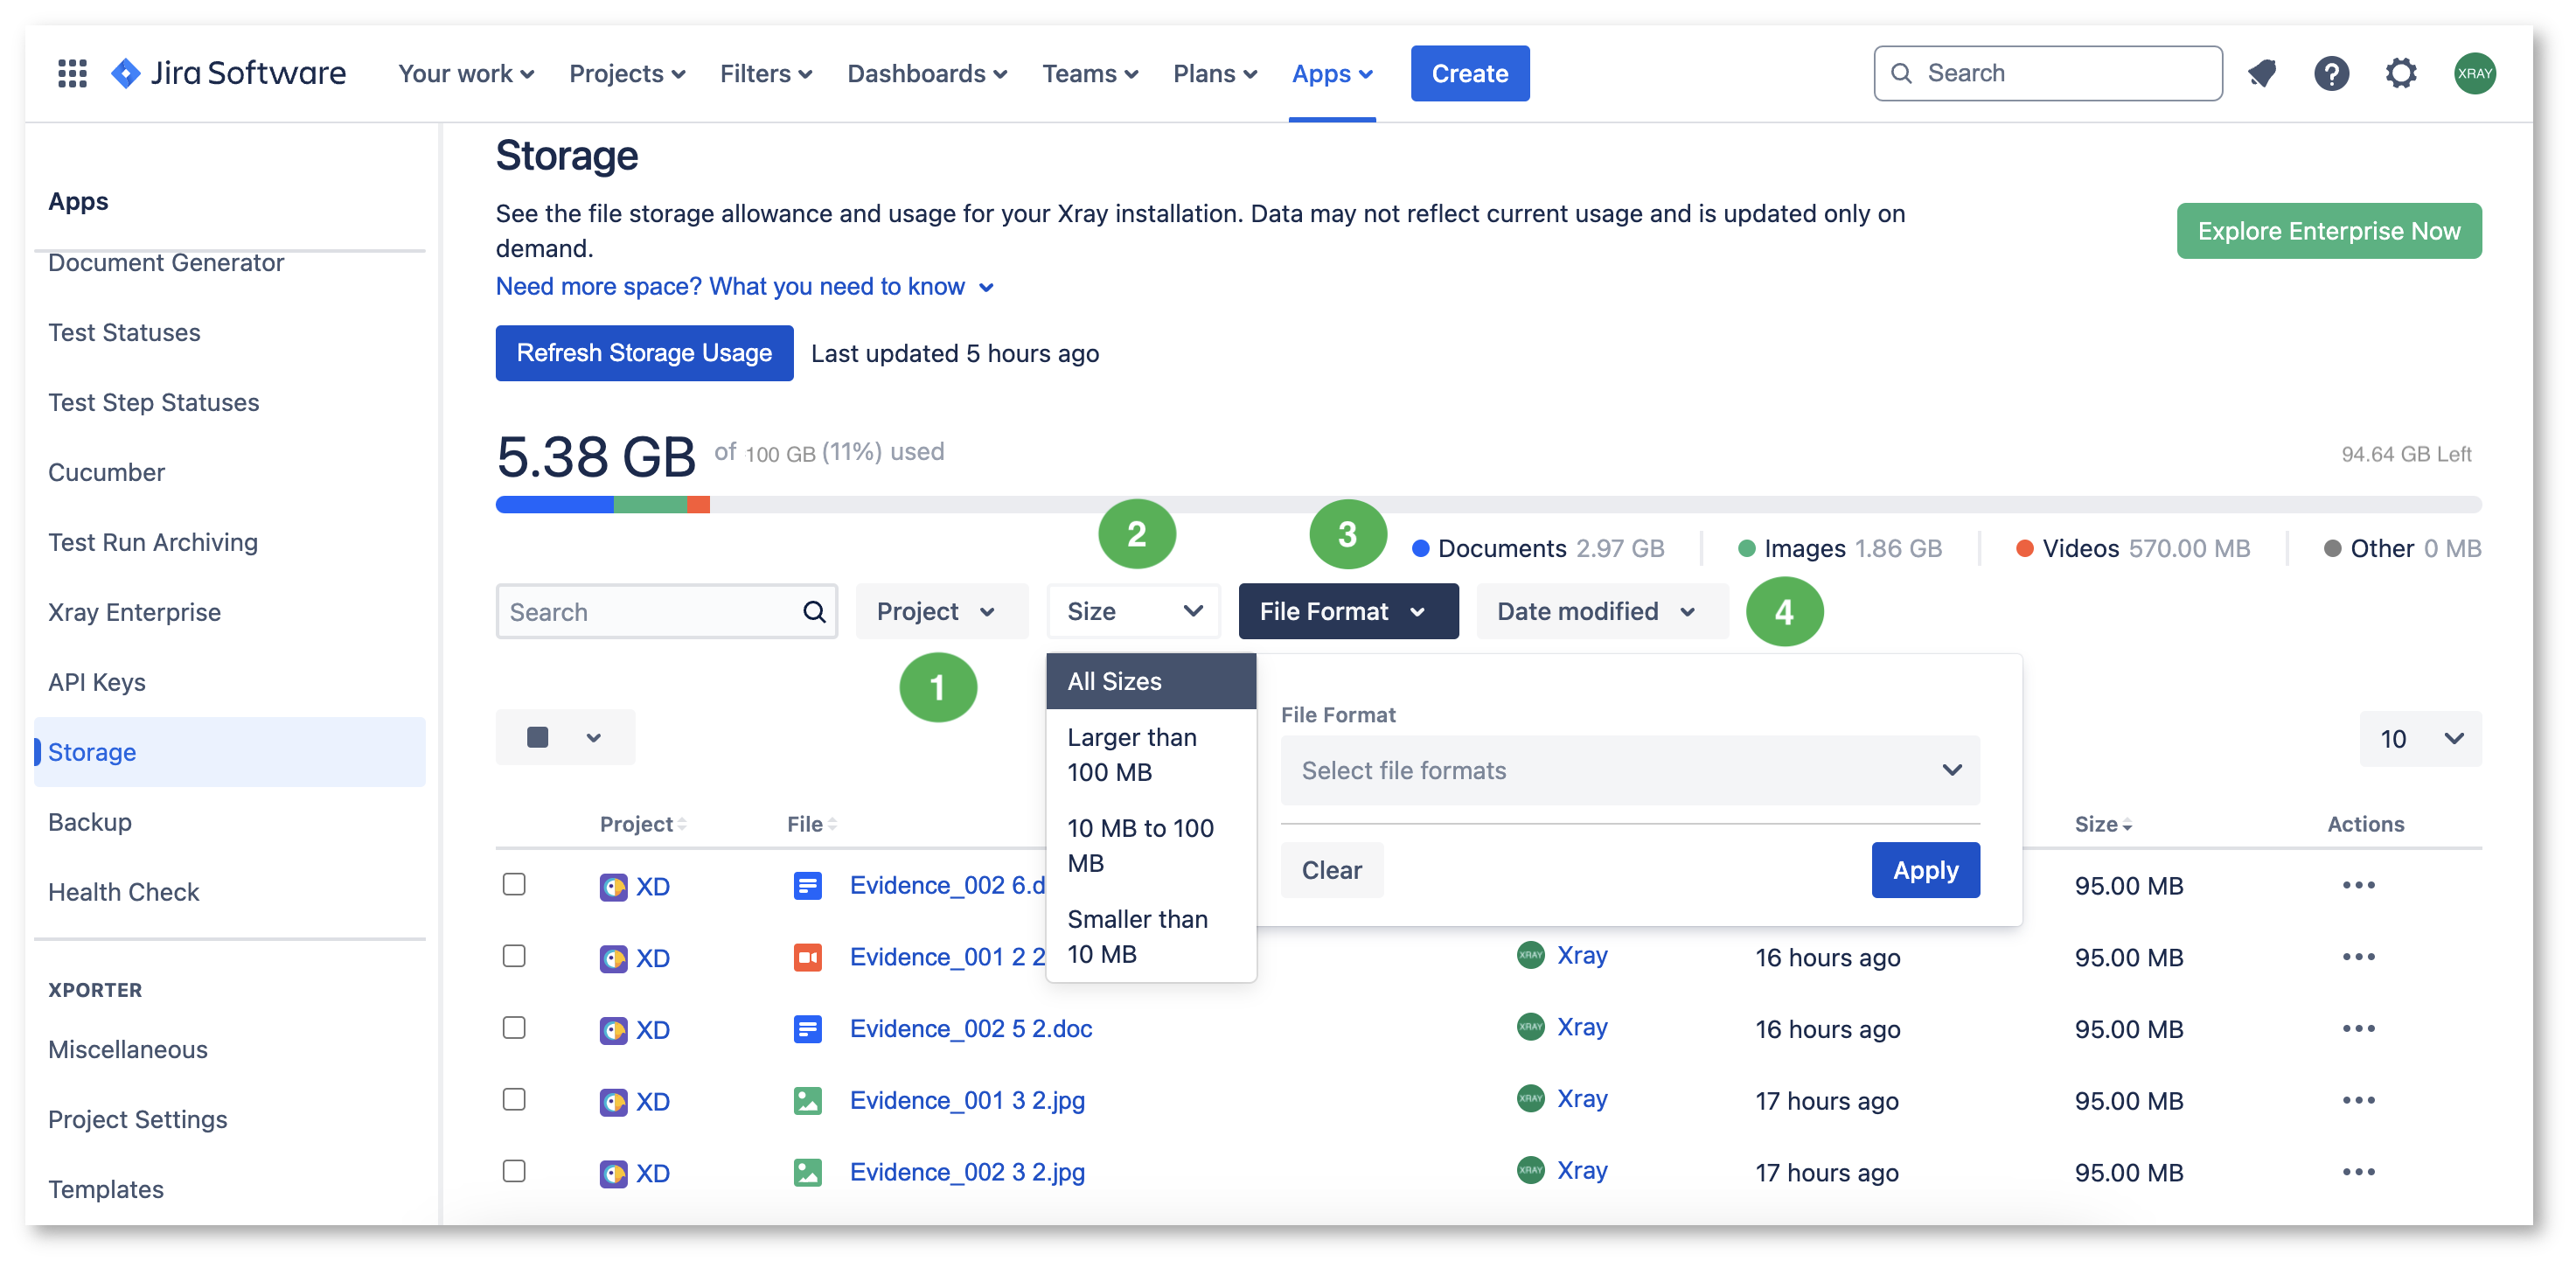Open actions menu for Evidence_002 6 row
Viewport: 2576px width, 1268px height.
pyautogui.click(x=2358, y=885)
